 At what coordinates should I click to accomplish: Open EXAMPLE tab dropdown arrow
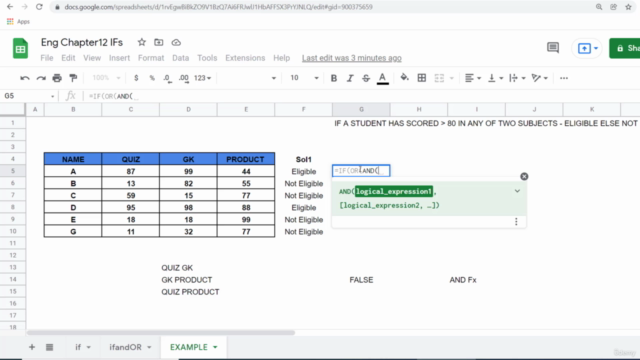[215, 347]
